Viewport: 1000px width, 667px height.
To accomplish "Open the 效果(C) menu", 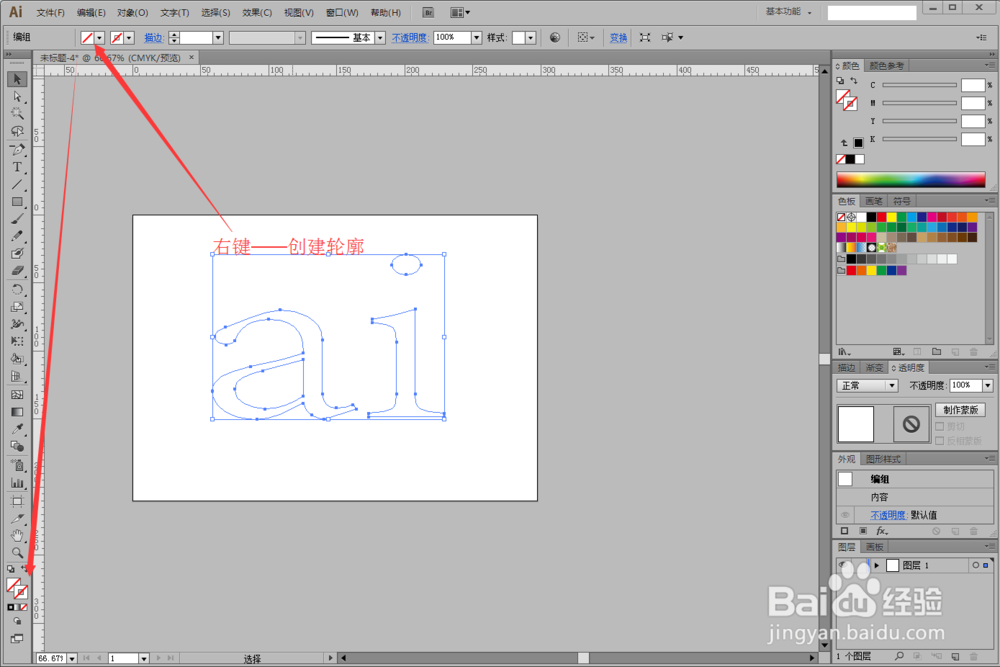I will pos(257,12).
